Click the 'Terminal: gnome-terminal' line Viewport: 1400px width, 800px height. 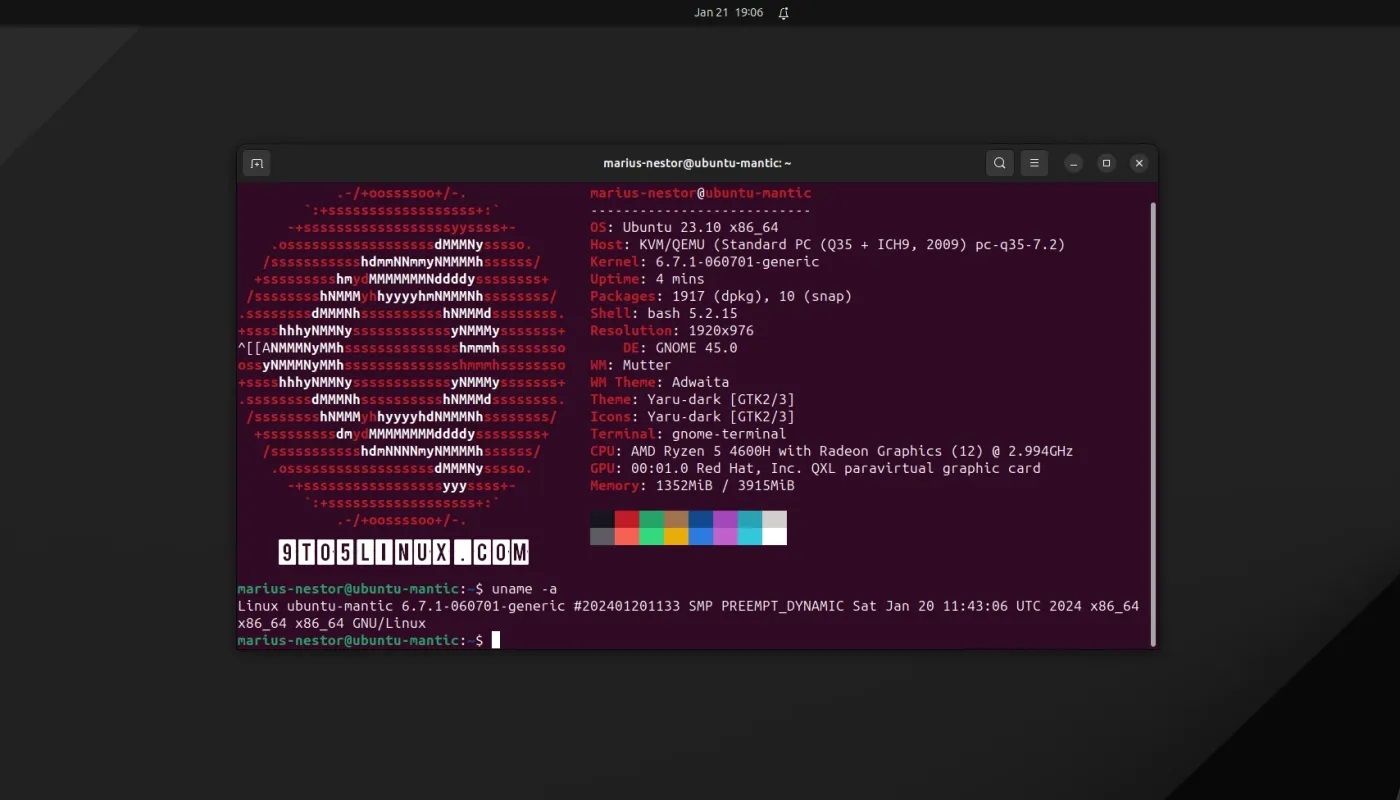pos(688,434)
